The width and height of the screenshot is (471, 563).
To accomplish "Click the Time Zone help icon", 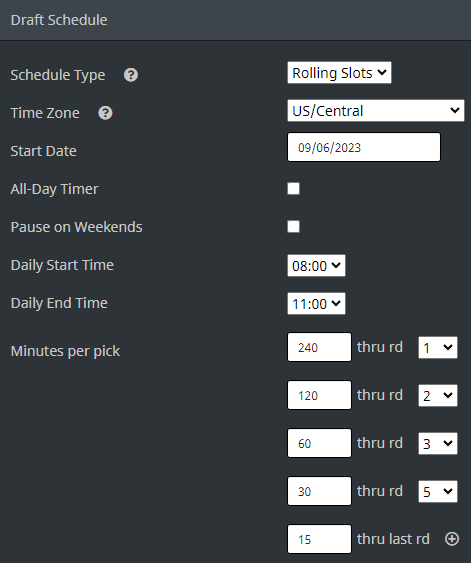I will 105,113.
